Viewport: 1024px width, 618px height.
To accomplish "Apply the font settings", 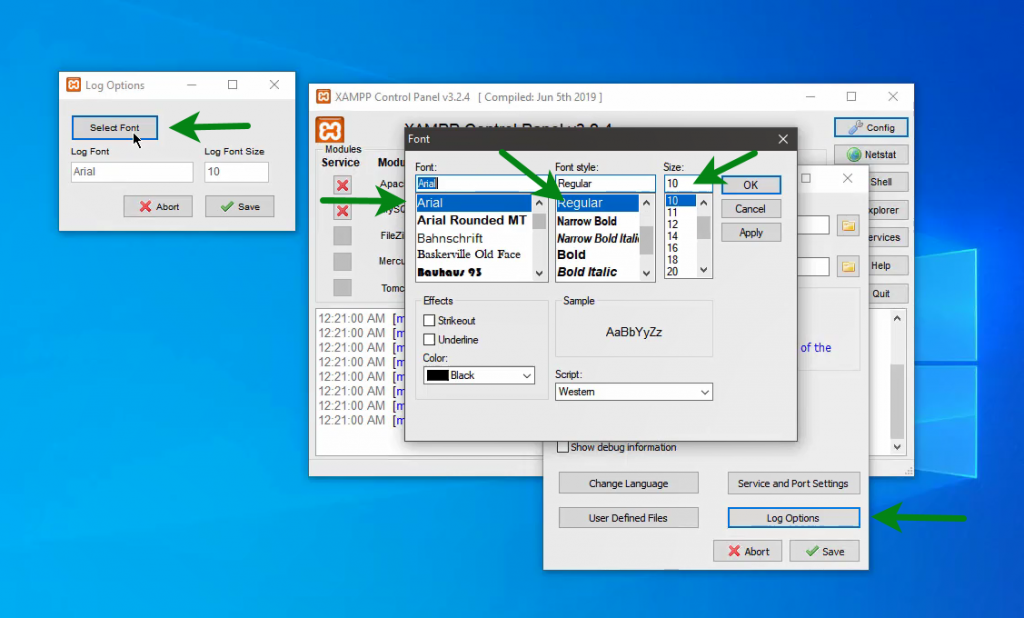I will 751,233.
